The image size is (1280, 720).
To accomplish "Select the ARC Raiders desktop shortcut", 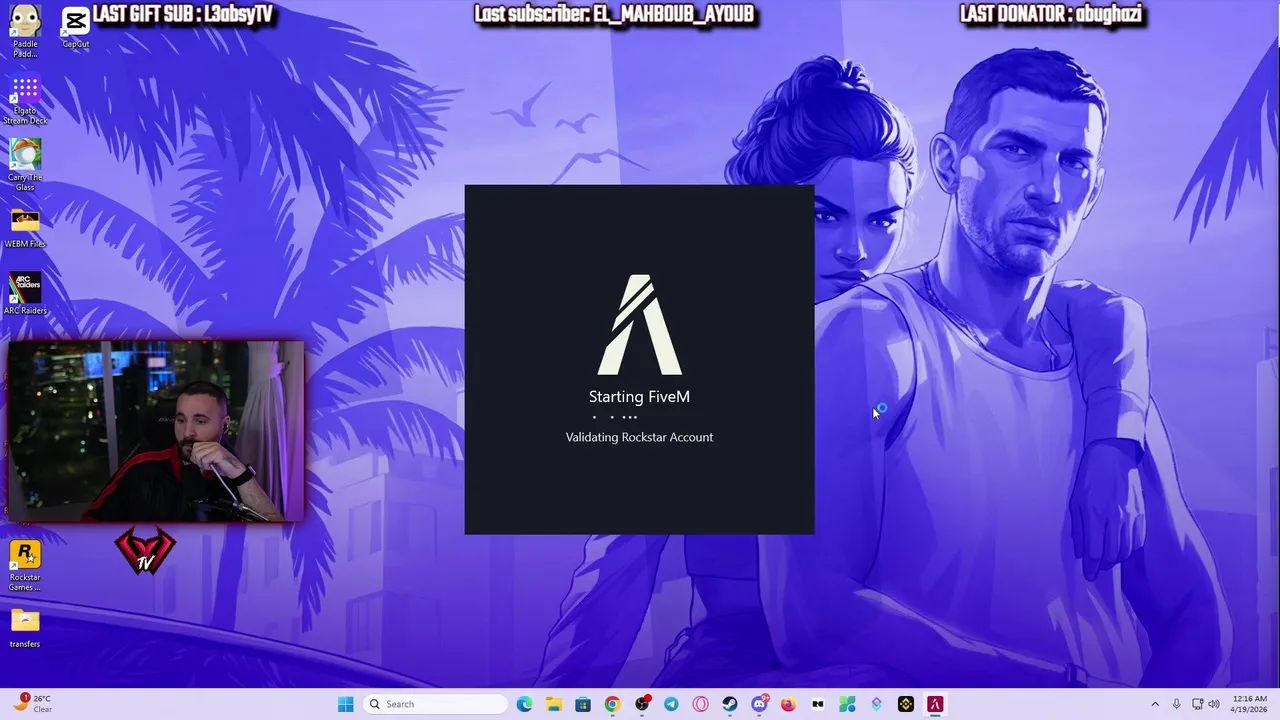I will [x=25, y=294].
